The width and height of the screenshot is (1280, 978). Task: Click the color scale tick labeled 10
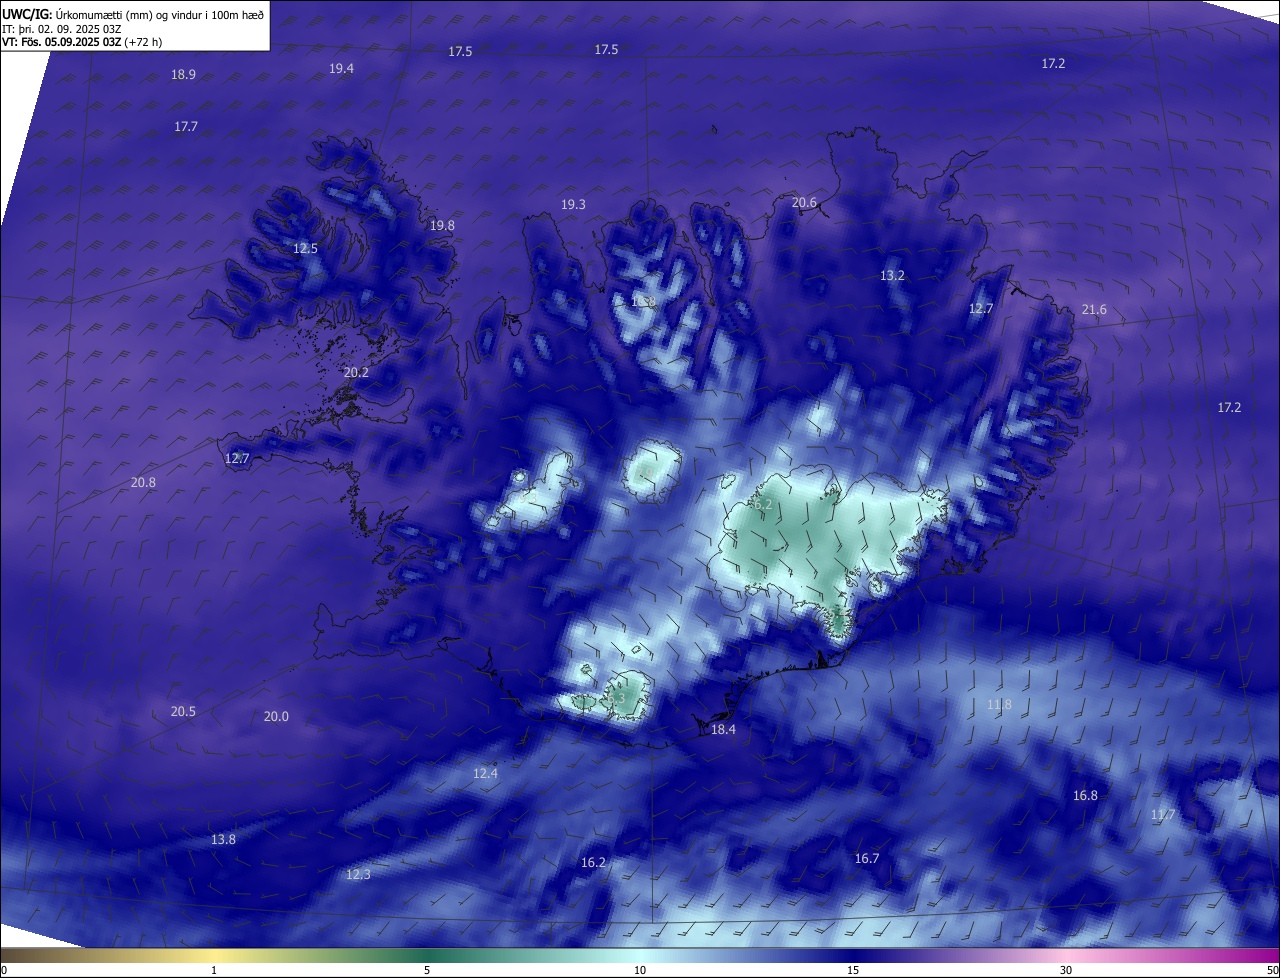click(x=640, y=970)
